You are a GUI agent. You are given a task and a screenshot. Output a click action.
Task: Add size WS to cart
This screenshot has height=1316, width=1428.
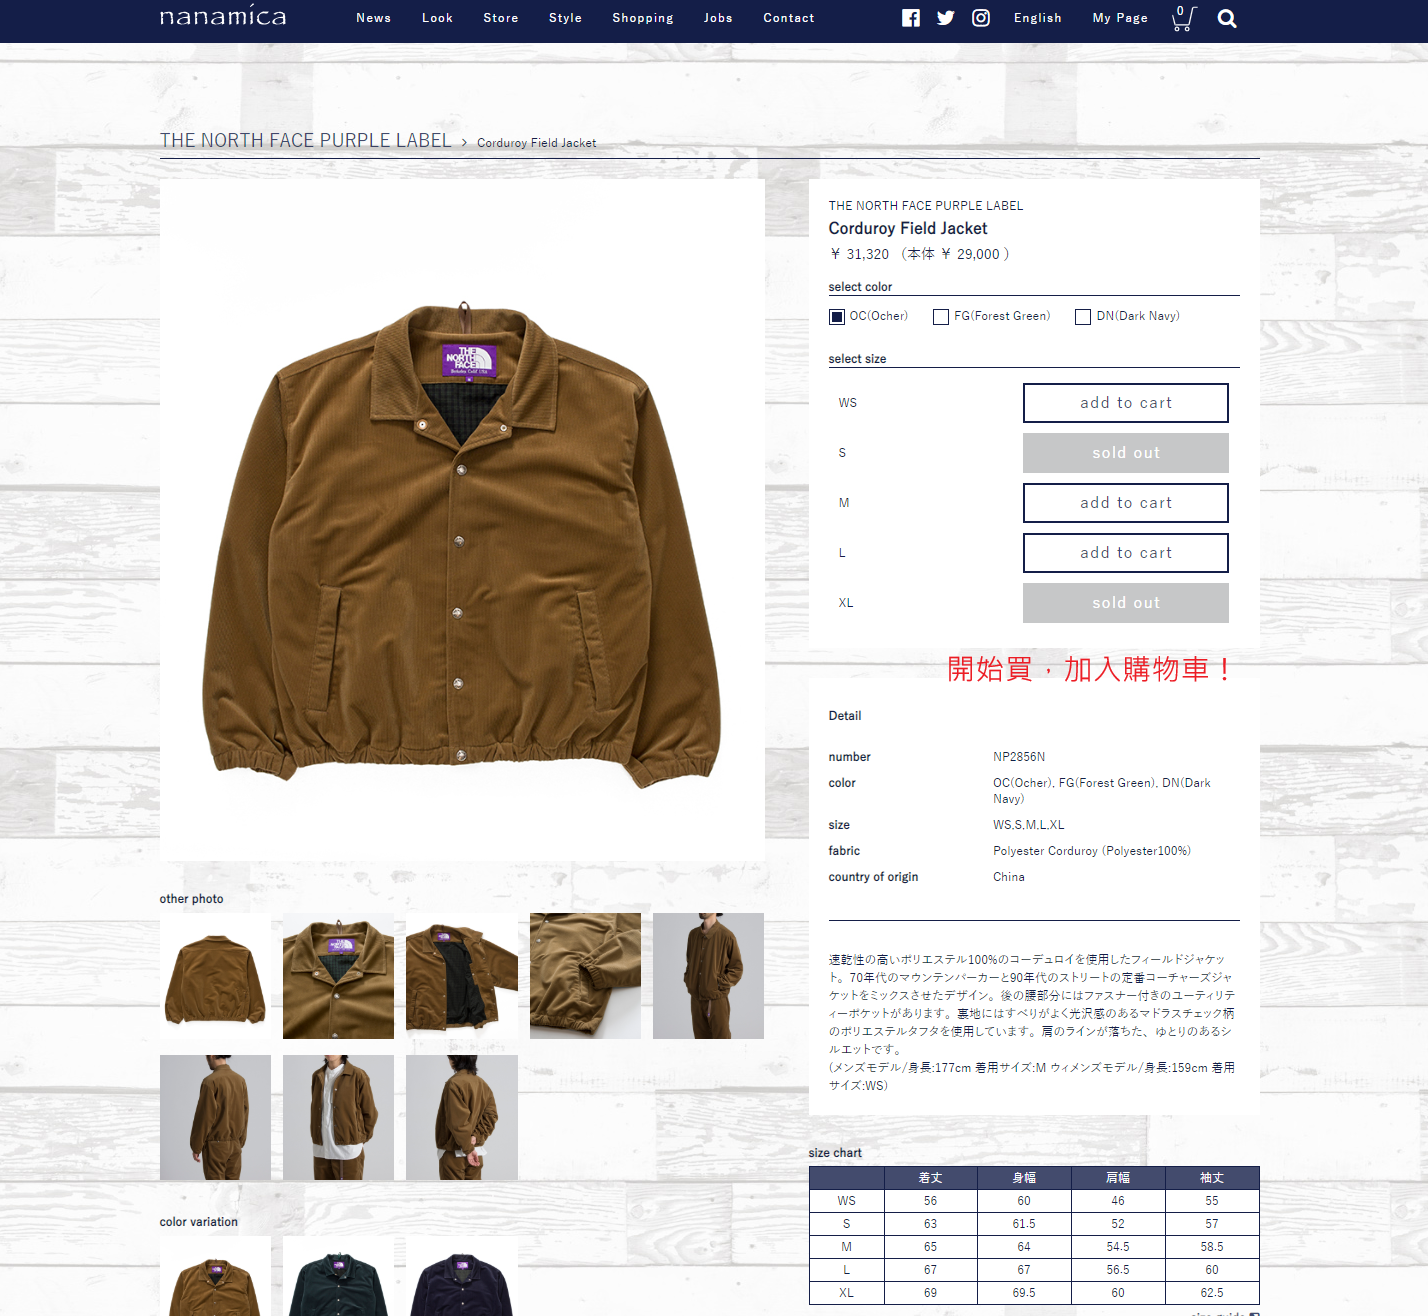pyautogui.click(x=1125, y=403)
